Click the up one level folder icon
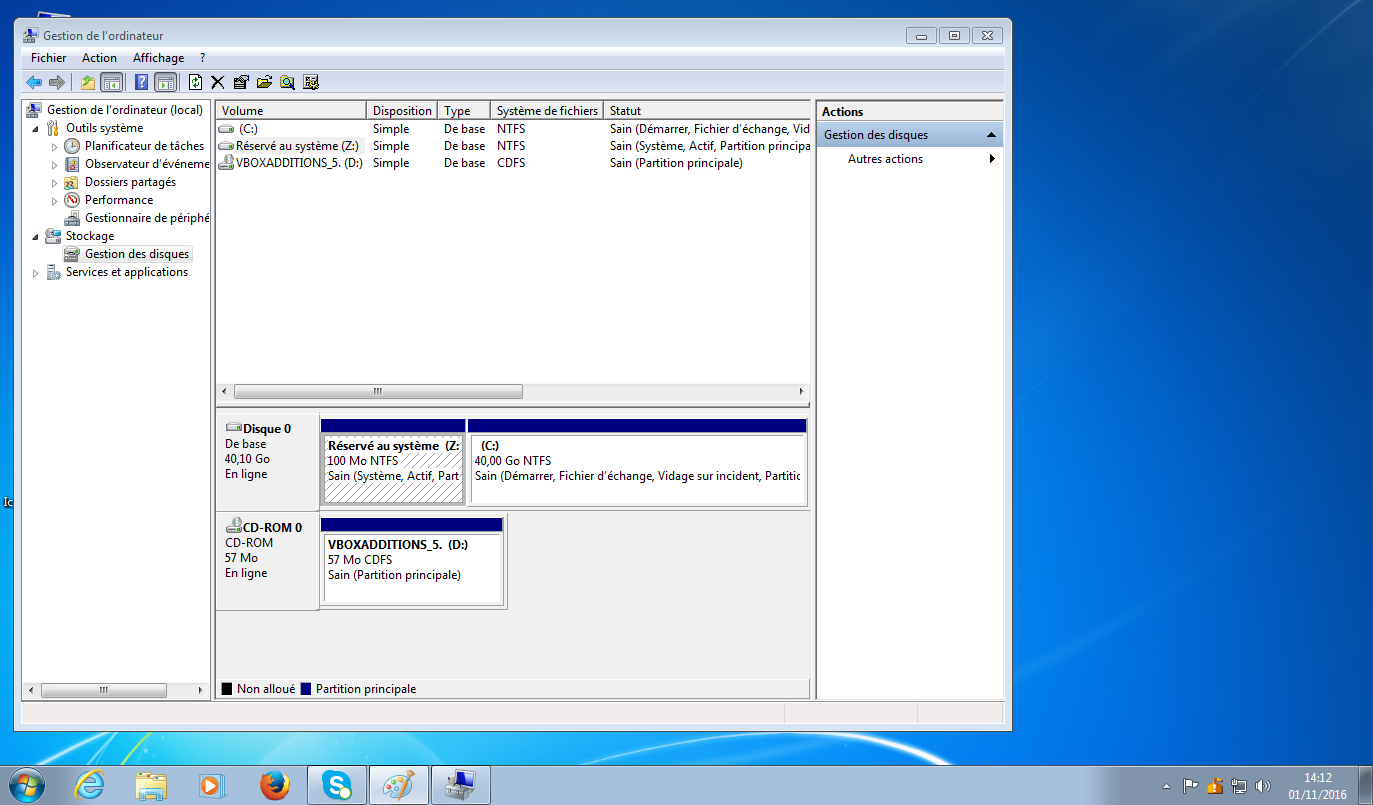 tap(88, 82)
